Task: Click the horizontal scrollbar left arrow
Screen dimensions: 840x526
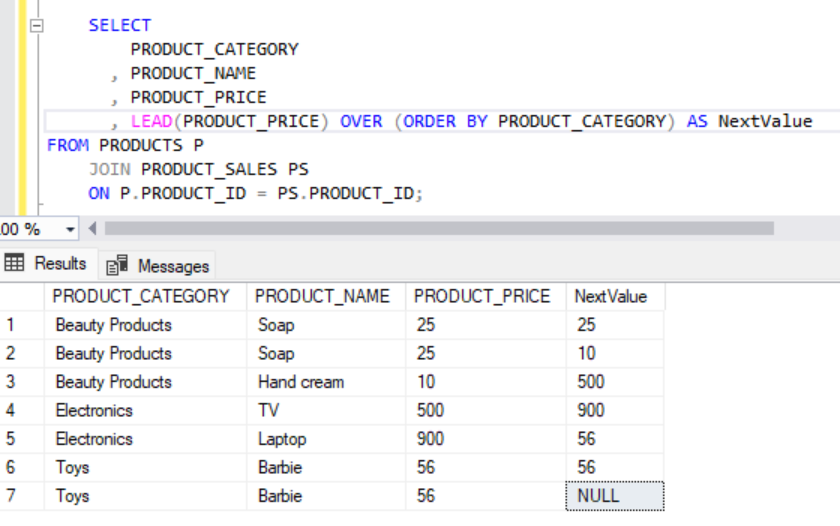Action: [93, 229]
